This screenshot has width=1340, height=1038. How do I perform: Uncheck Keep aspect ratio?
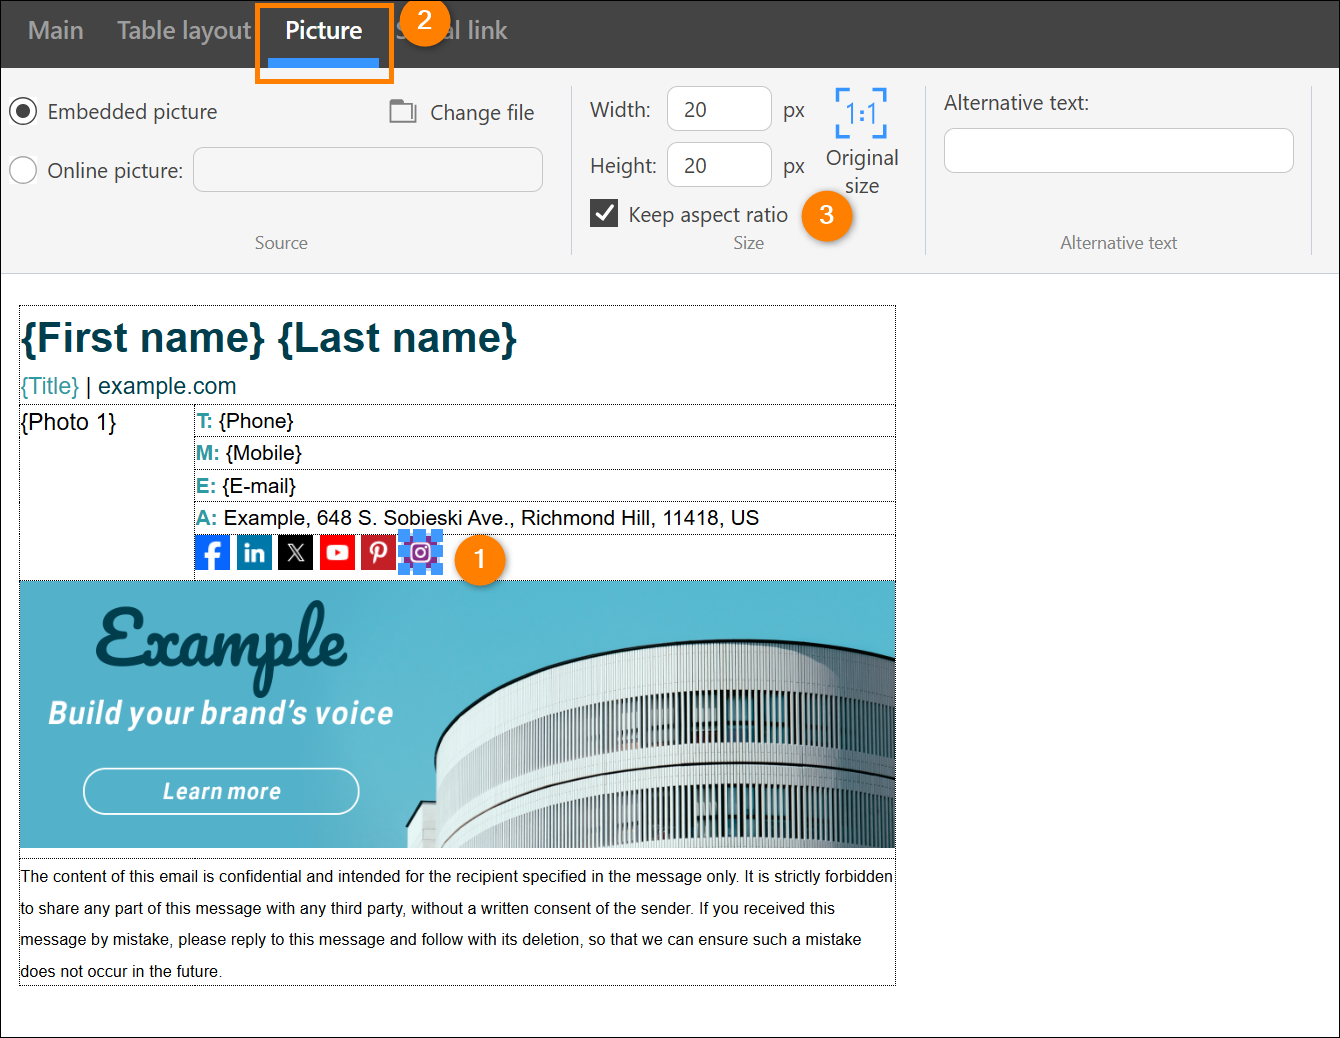pyautogui.click(x=604, y=213)
